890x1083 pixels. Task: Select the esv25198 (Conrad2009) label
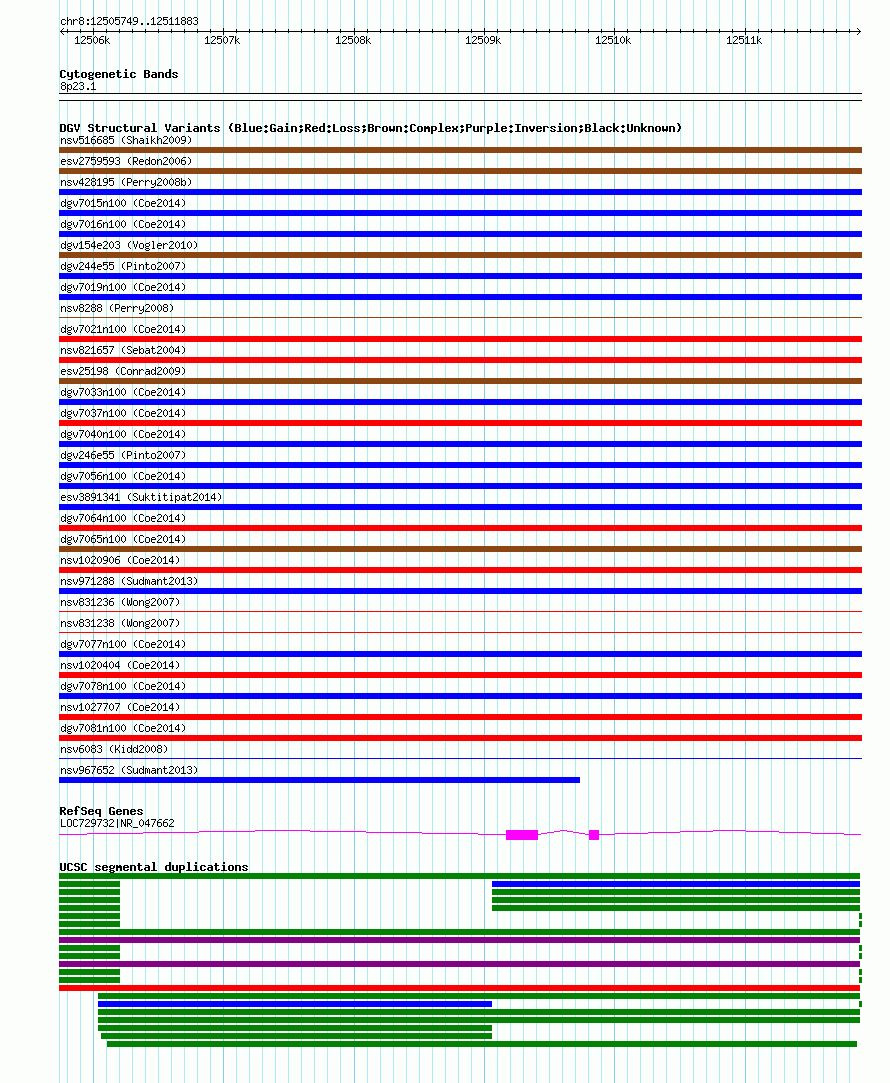pos(123,371)
